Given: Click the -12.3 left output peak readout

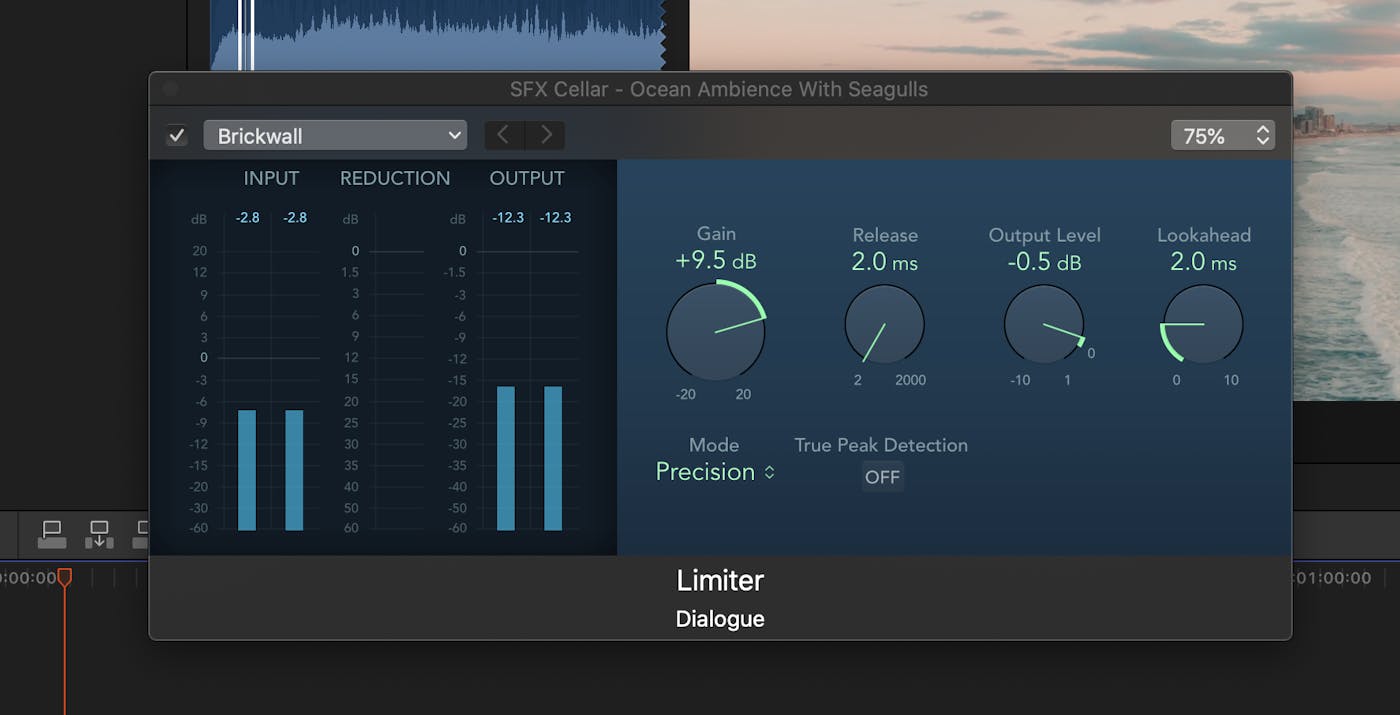Looking at the screenshot, I should click(508, 217).
